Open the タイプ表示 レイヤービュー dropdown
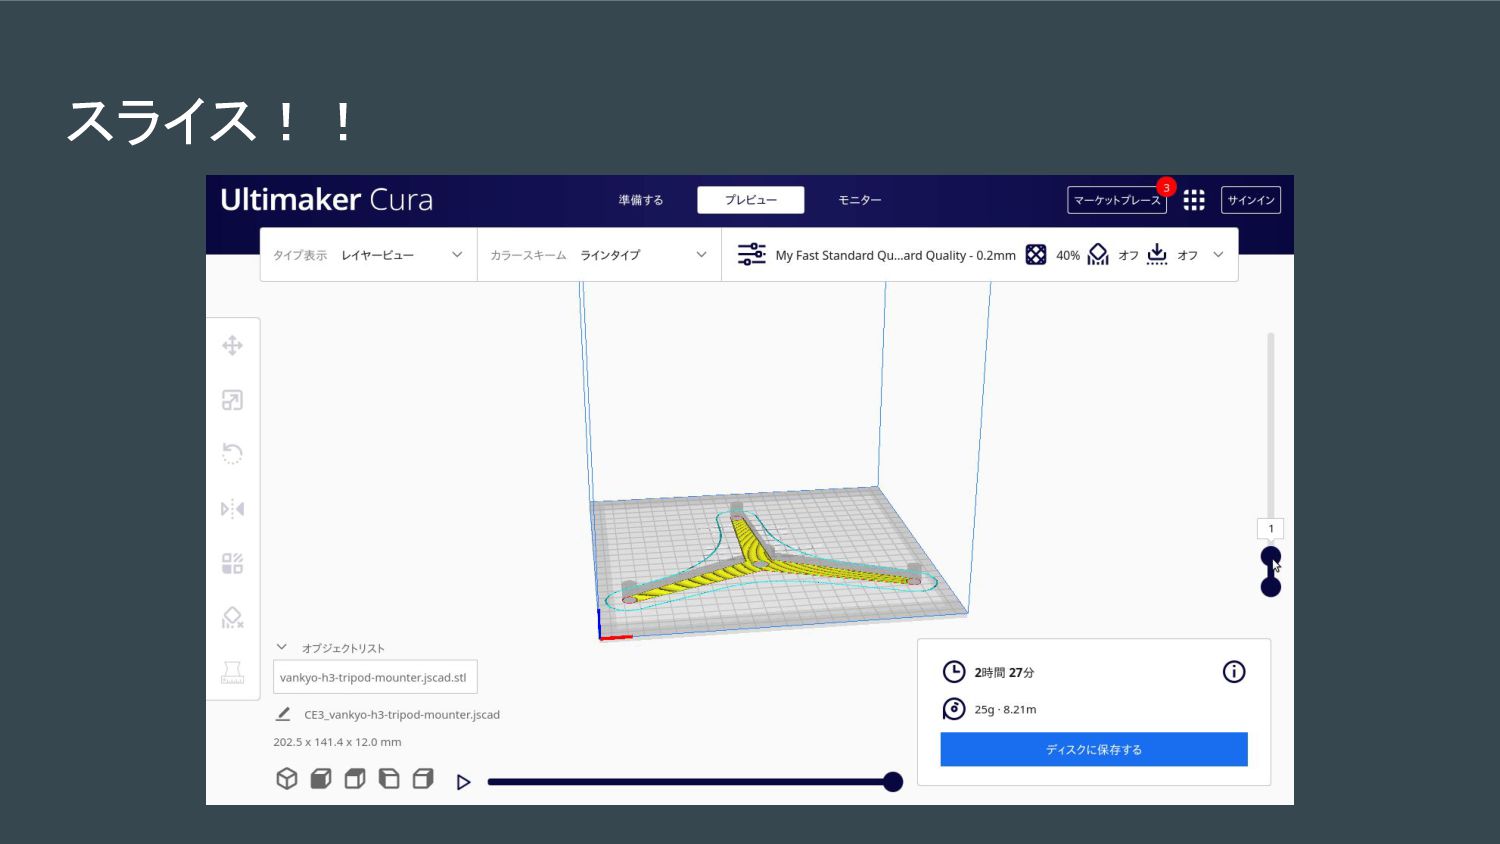The height and width of the screenshot is (844, 1500). 368,255
